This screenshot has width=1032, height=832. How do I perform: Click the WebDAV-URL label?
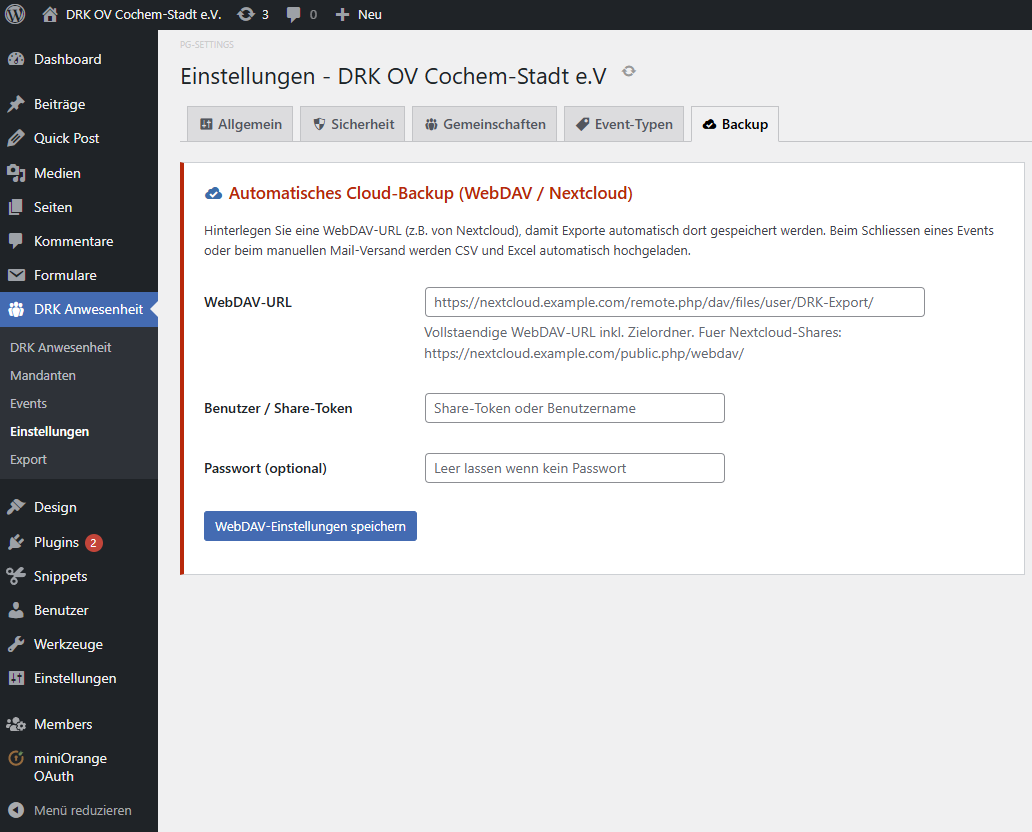tap(247, 302)
